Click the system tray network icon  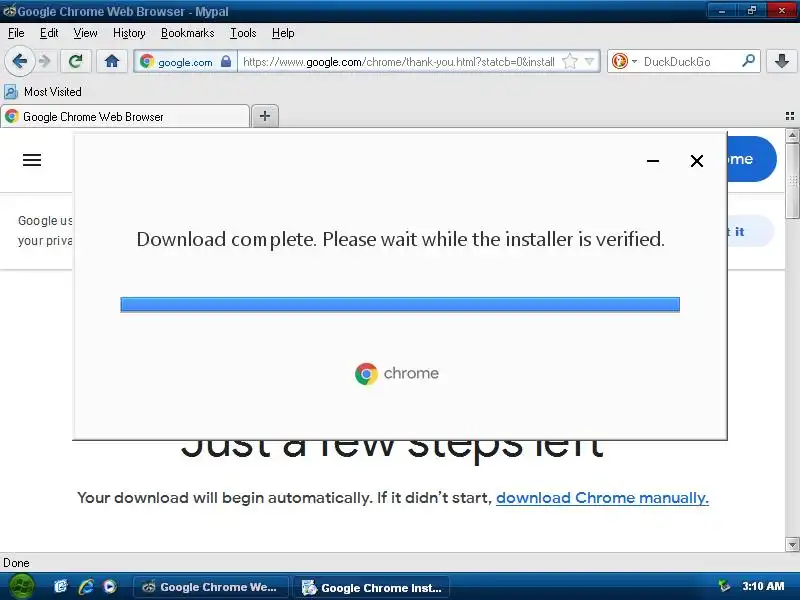coord(723,586)
